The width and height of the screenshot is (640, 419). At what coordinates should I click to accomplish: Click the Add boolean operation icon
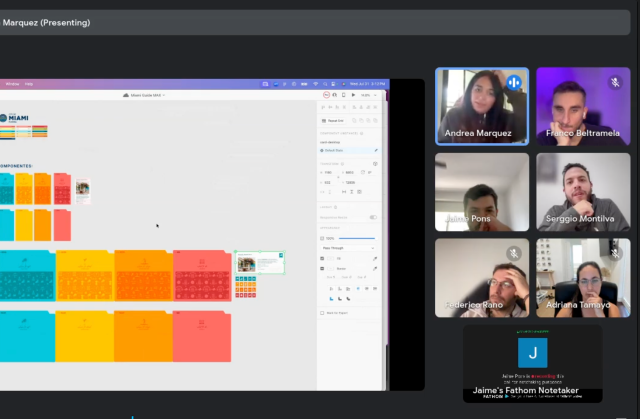click(354, 121)
